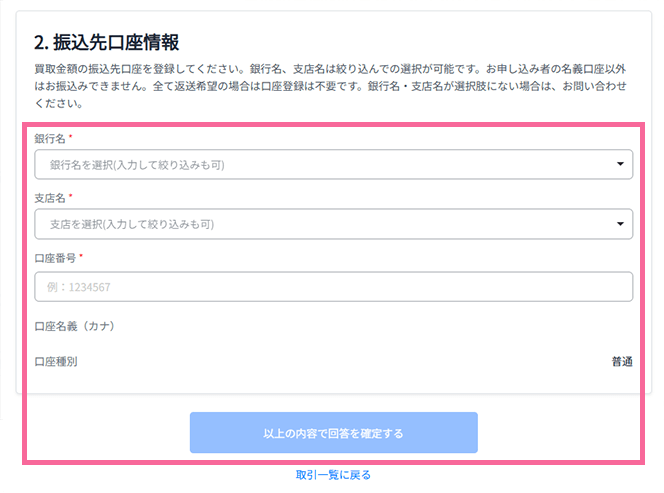
Task: Expand the 銀行名 dropdown arrow
Action: coord(619,164)
